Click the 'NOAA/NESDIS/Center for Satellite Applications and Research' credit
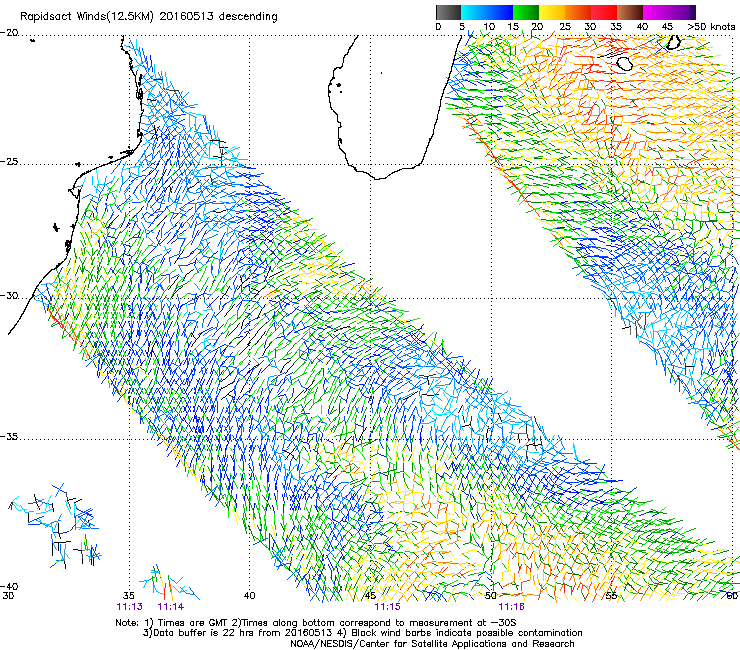This screenshot has height=650, width=740. [x=432, y=644]
